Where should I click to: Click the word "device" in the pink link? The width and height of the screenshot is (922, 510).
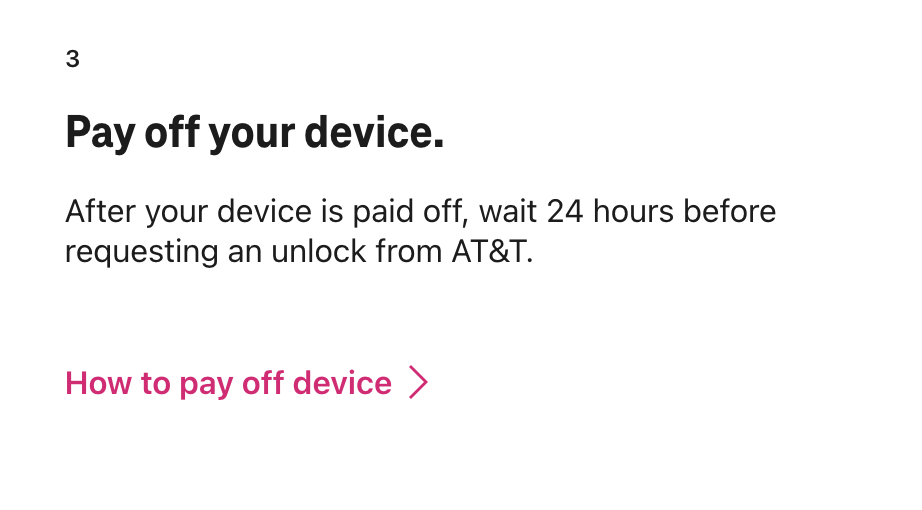point(342,383)
